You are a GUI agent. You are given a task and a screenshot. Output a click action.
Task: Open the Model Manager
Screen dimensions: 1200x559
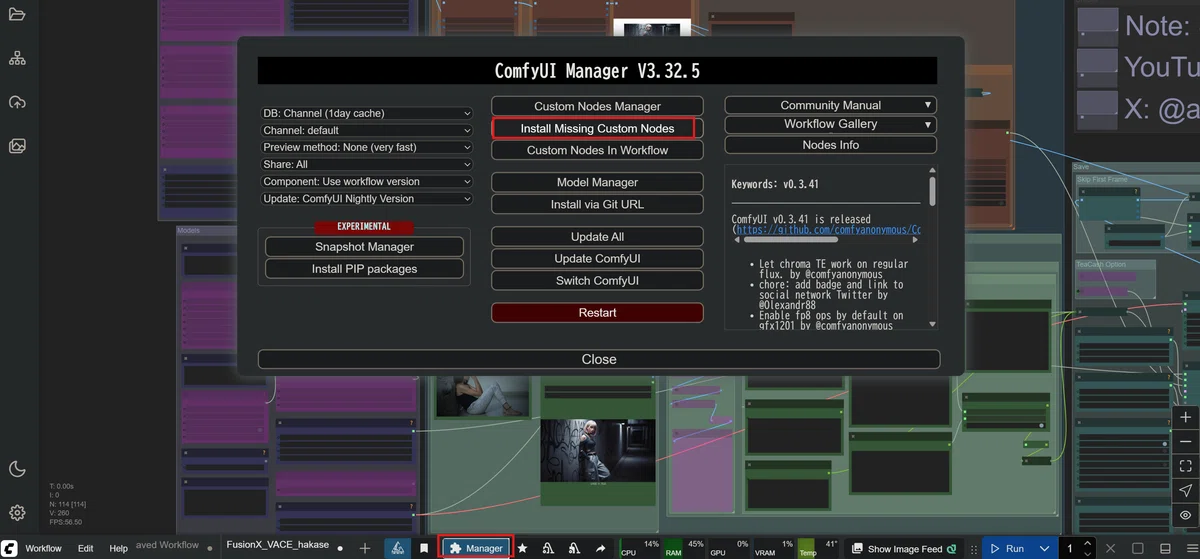pyautogui.click(x=597, y=182)
